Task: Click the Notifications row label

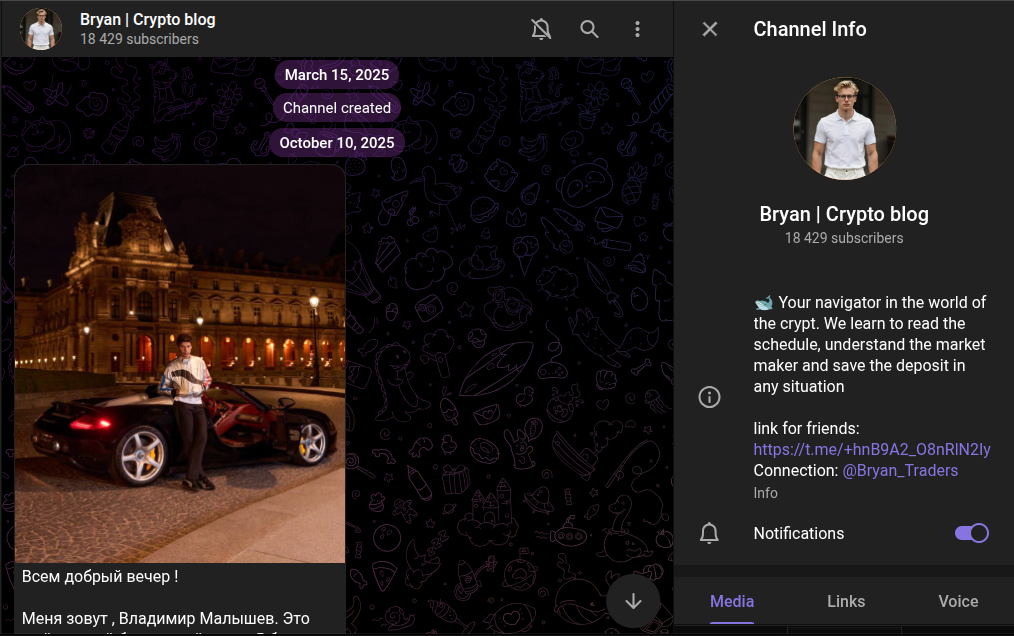Action: click(798, 533)
